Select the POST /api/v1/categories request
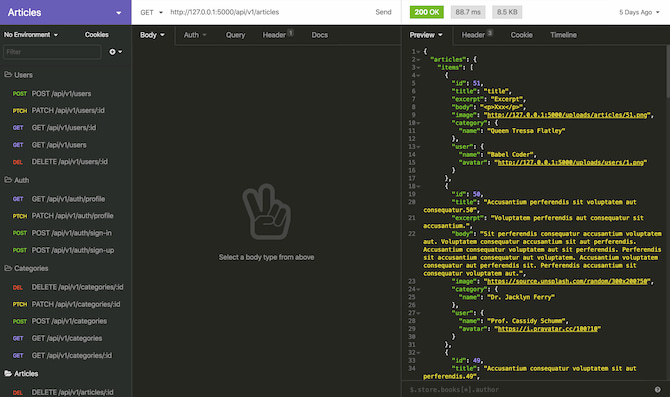This screenshot has width=670, height=397. tap(66, 321)
